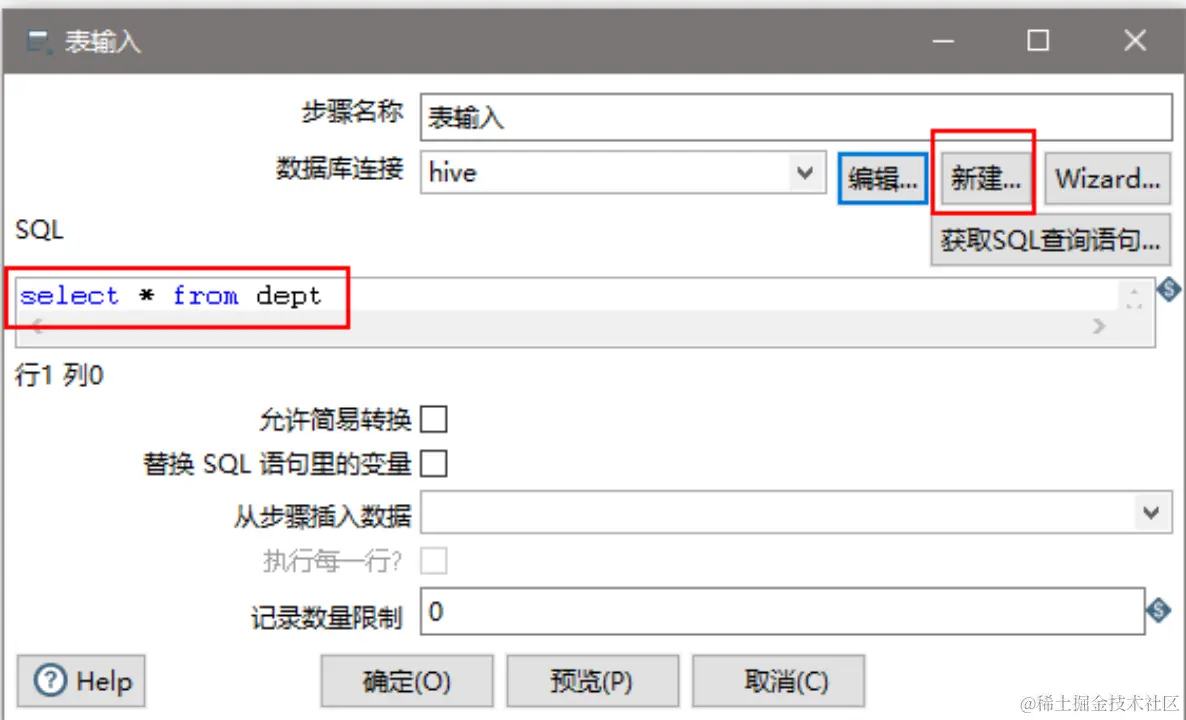Click the 表输入 window title icon
This screenshot has height=720, width=1186.
coord(38,42)
